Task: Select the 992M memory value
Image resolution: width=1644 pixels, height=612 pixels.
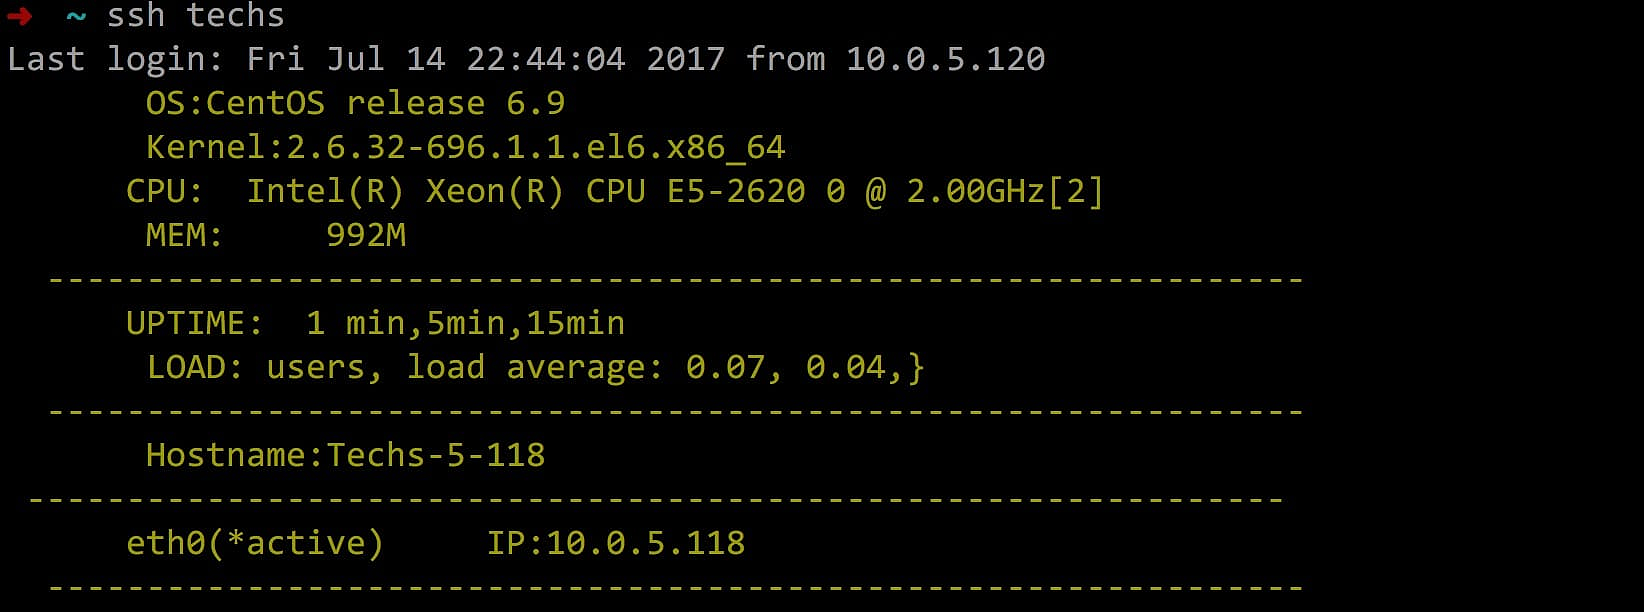Action: point(365,235)
